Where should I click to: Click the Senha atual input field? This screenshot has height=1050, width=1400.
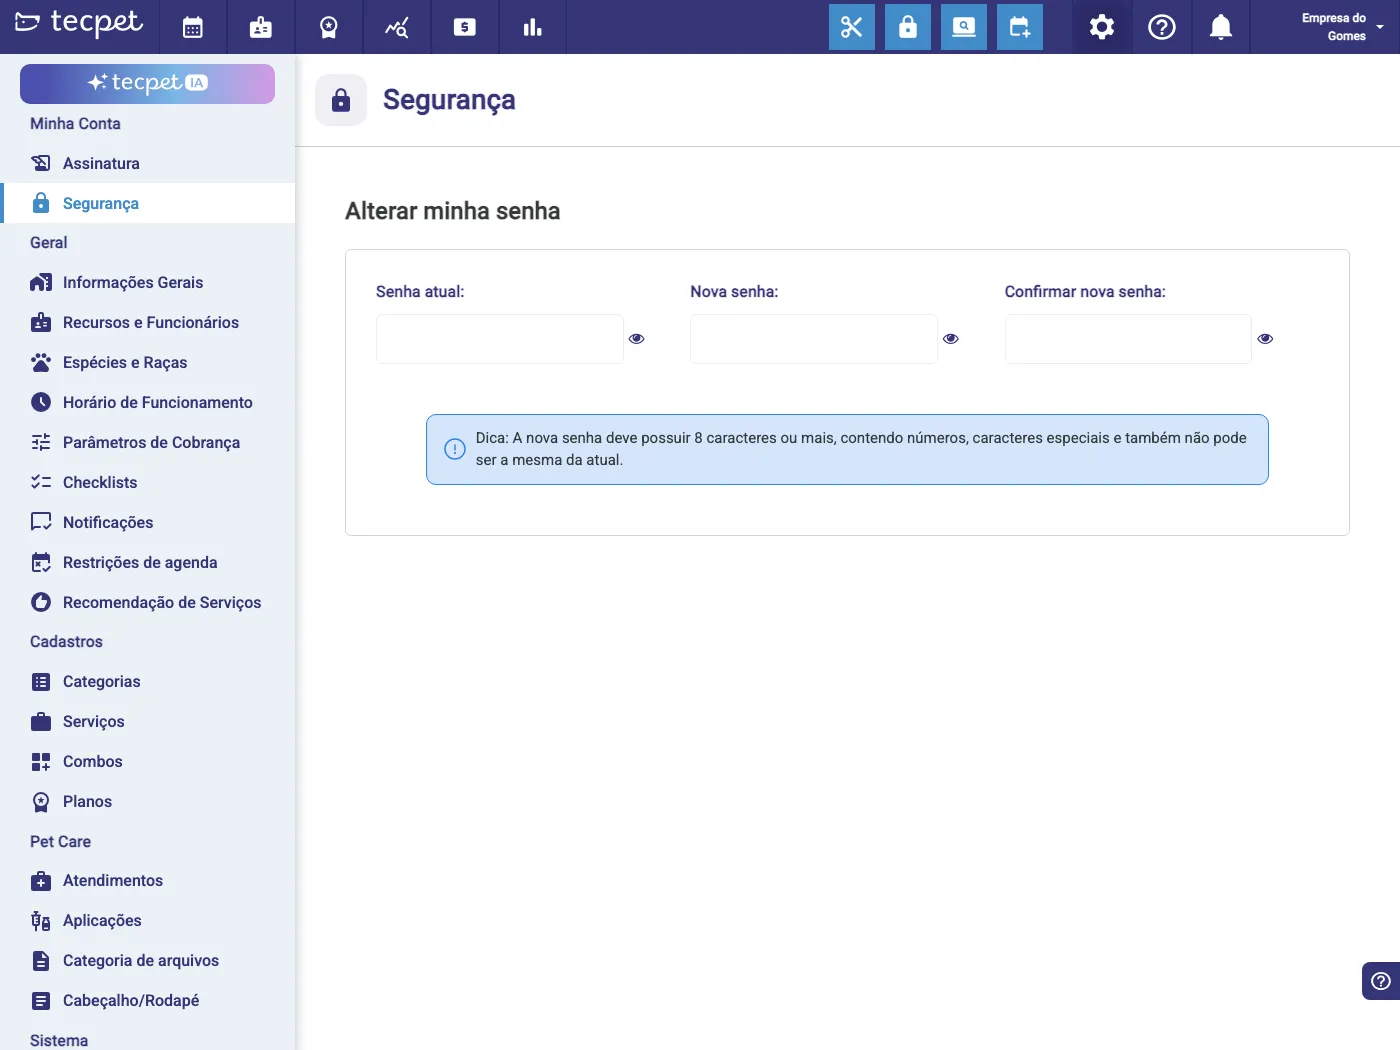pyautogui.click(x=500, y=339)
